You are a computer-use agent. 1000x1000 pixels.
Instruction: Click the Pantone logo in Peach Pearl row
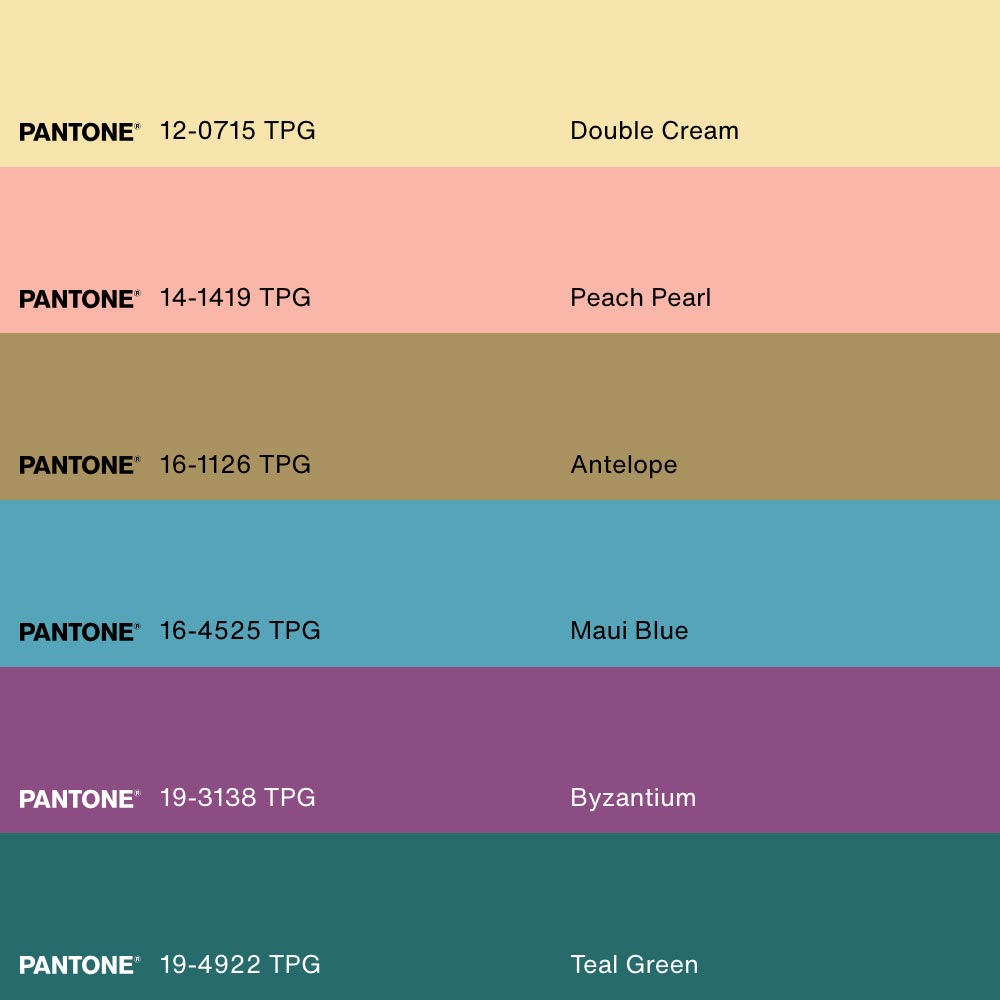[x=78, y=299]
